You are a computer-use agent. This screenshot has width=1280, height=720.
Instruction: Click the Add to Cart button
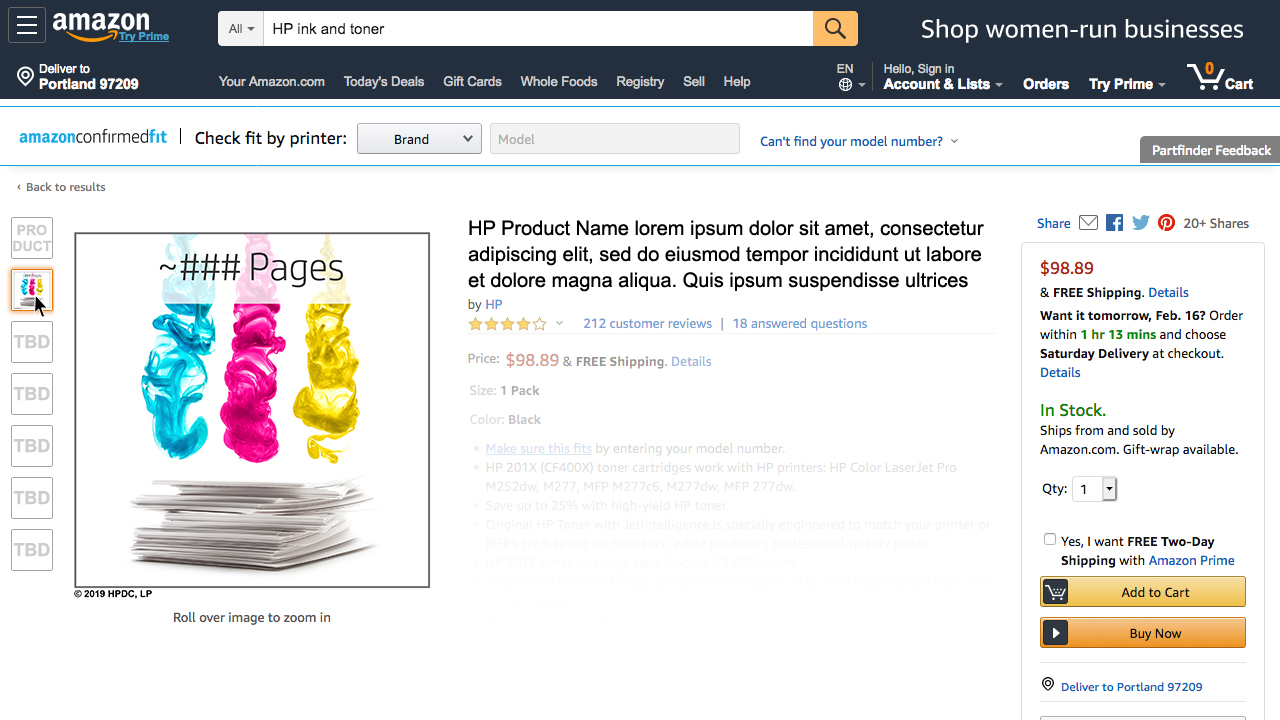[1143, 592]
